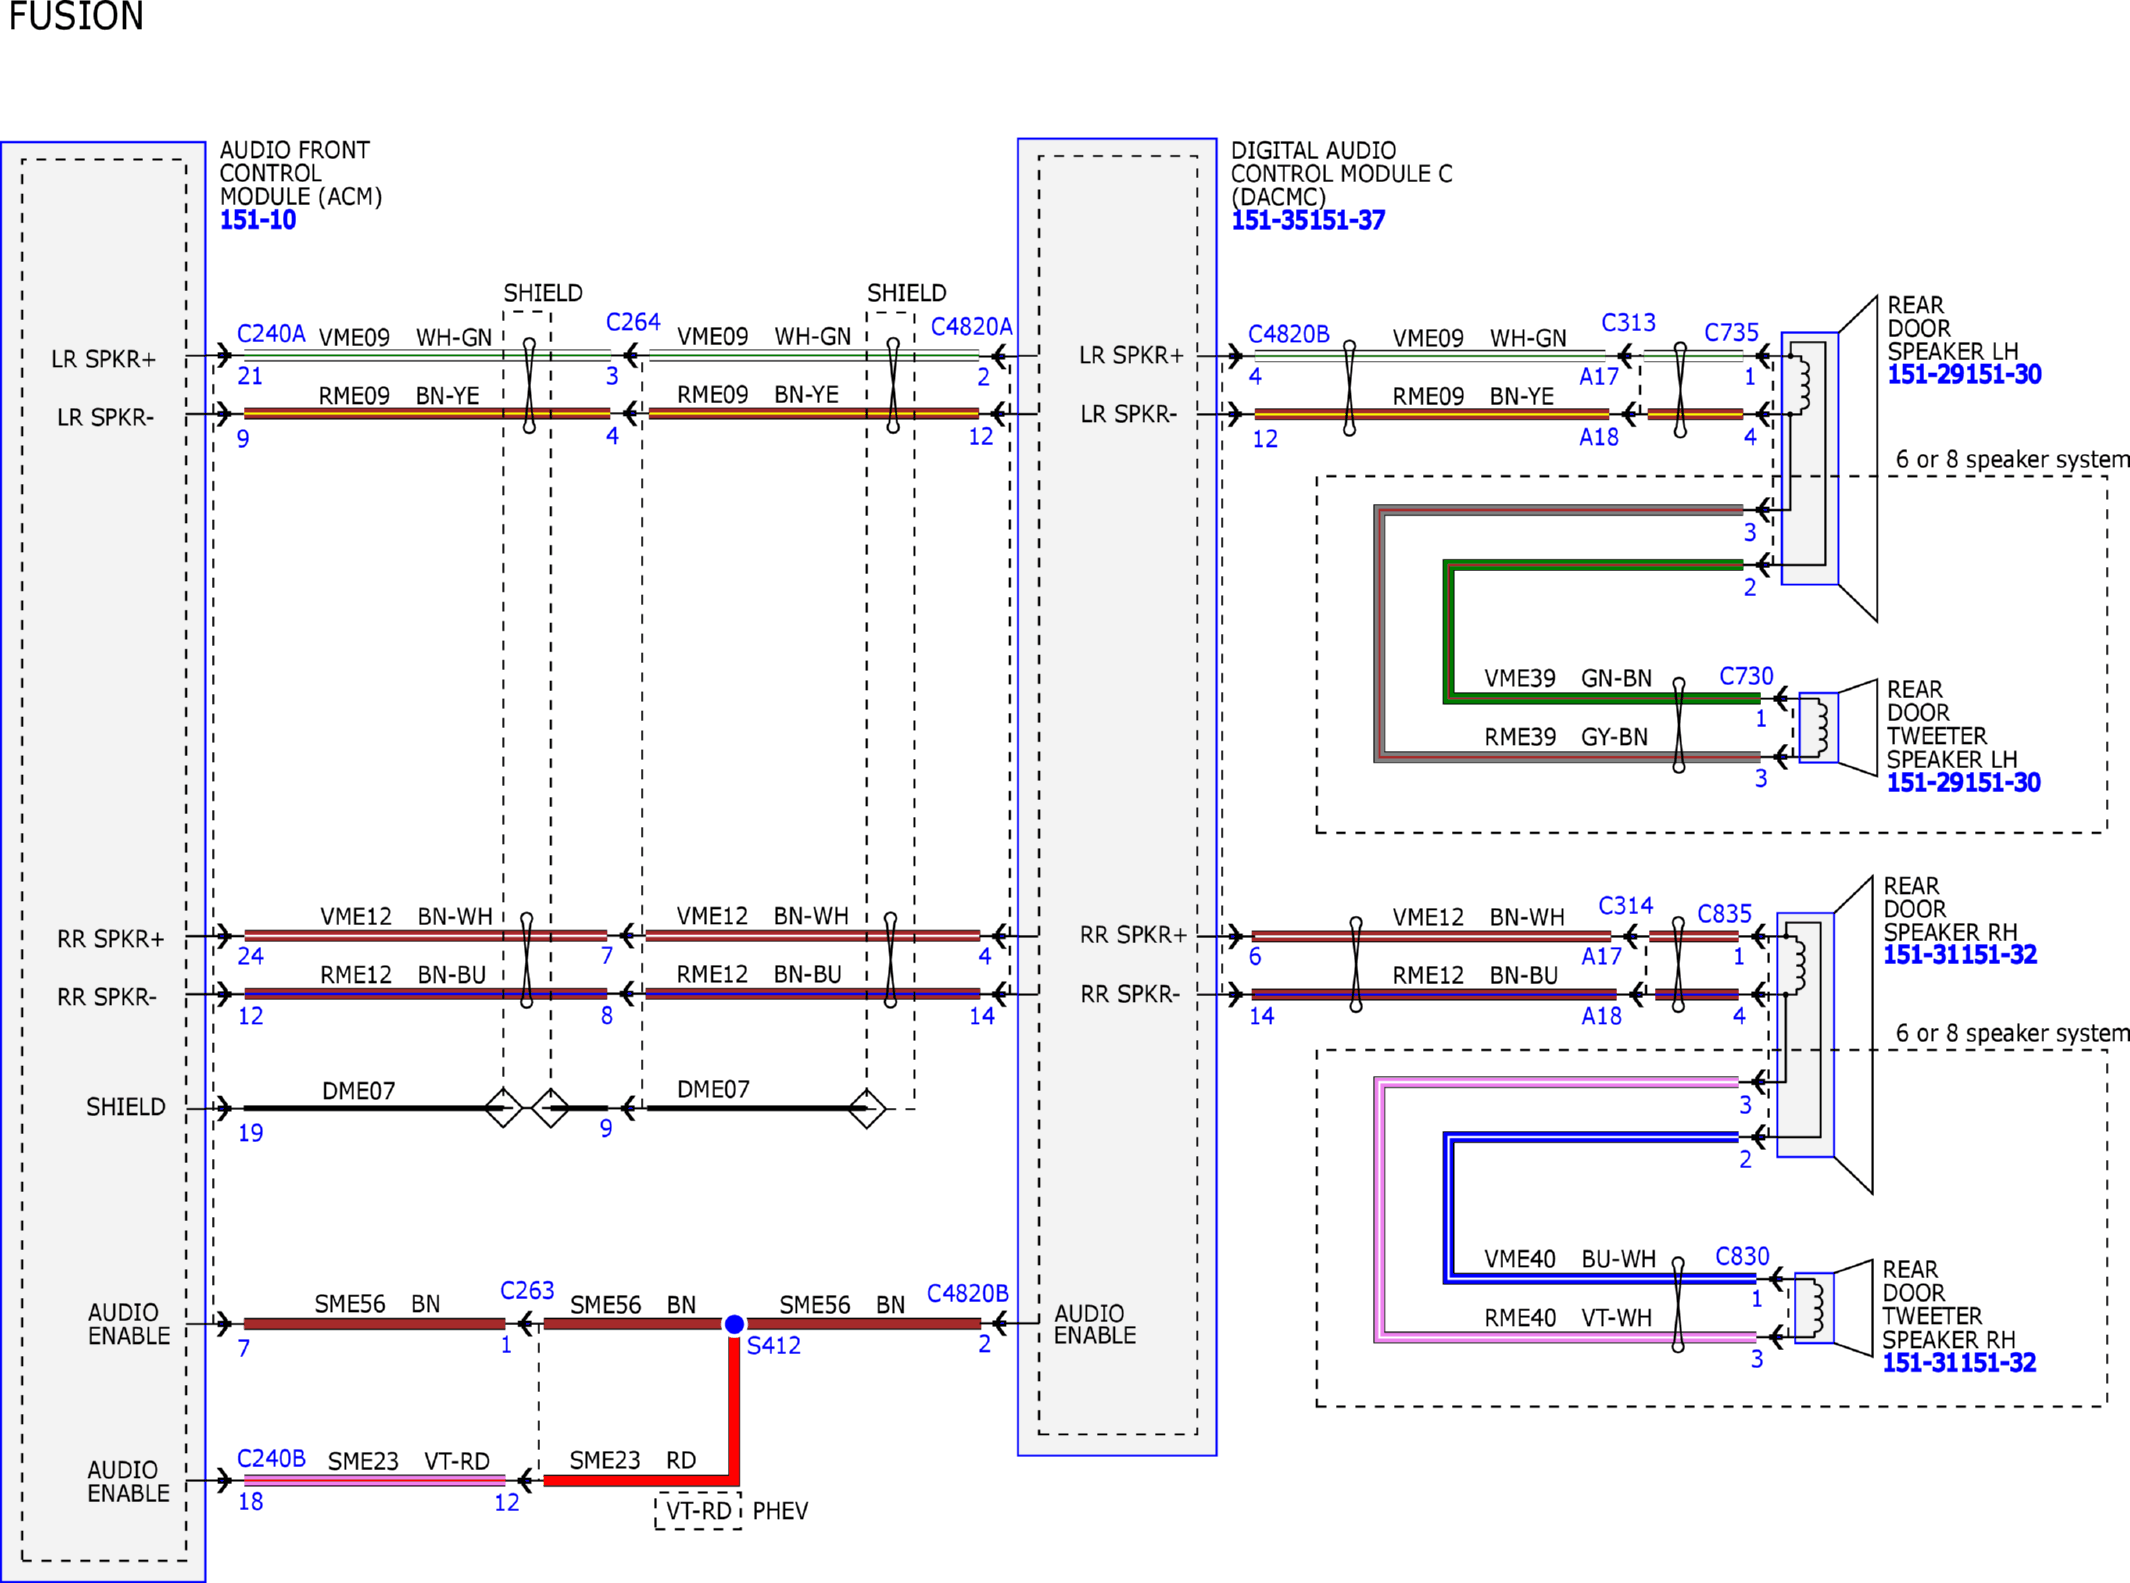Open the 151-31151-32 link under Rear Door Tweeter Speaker RH

point(1959,1363)
